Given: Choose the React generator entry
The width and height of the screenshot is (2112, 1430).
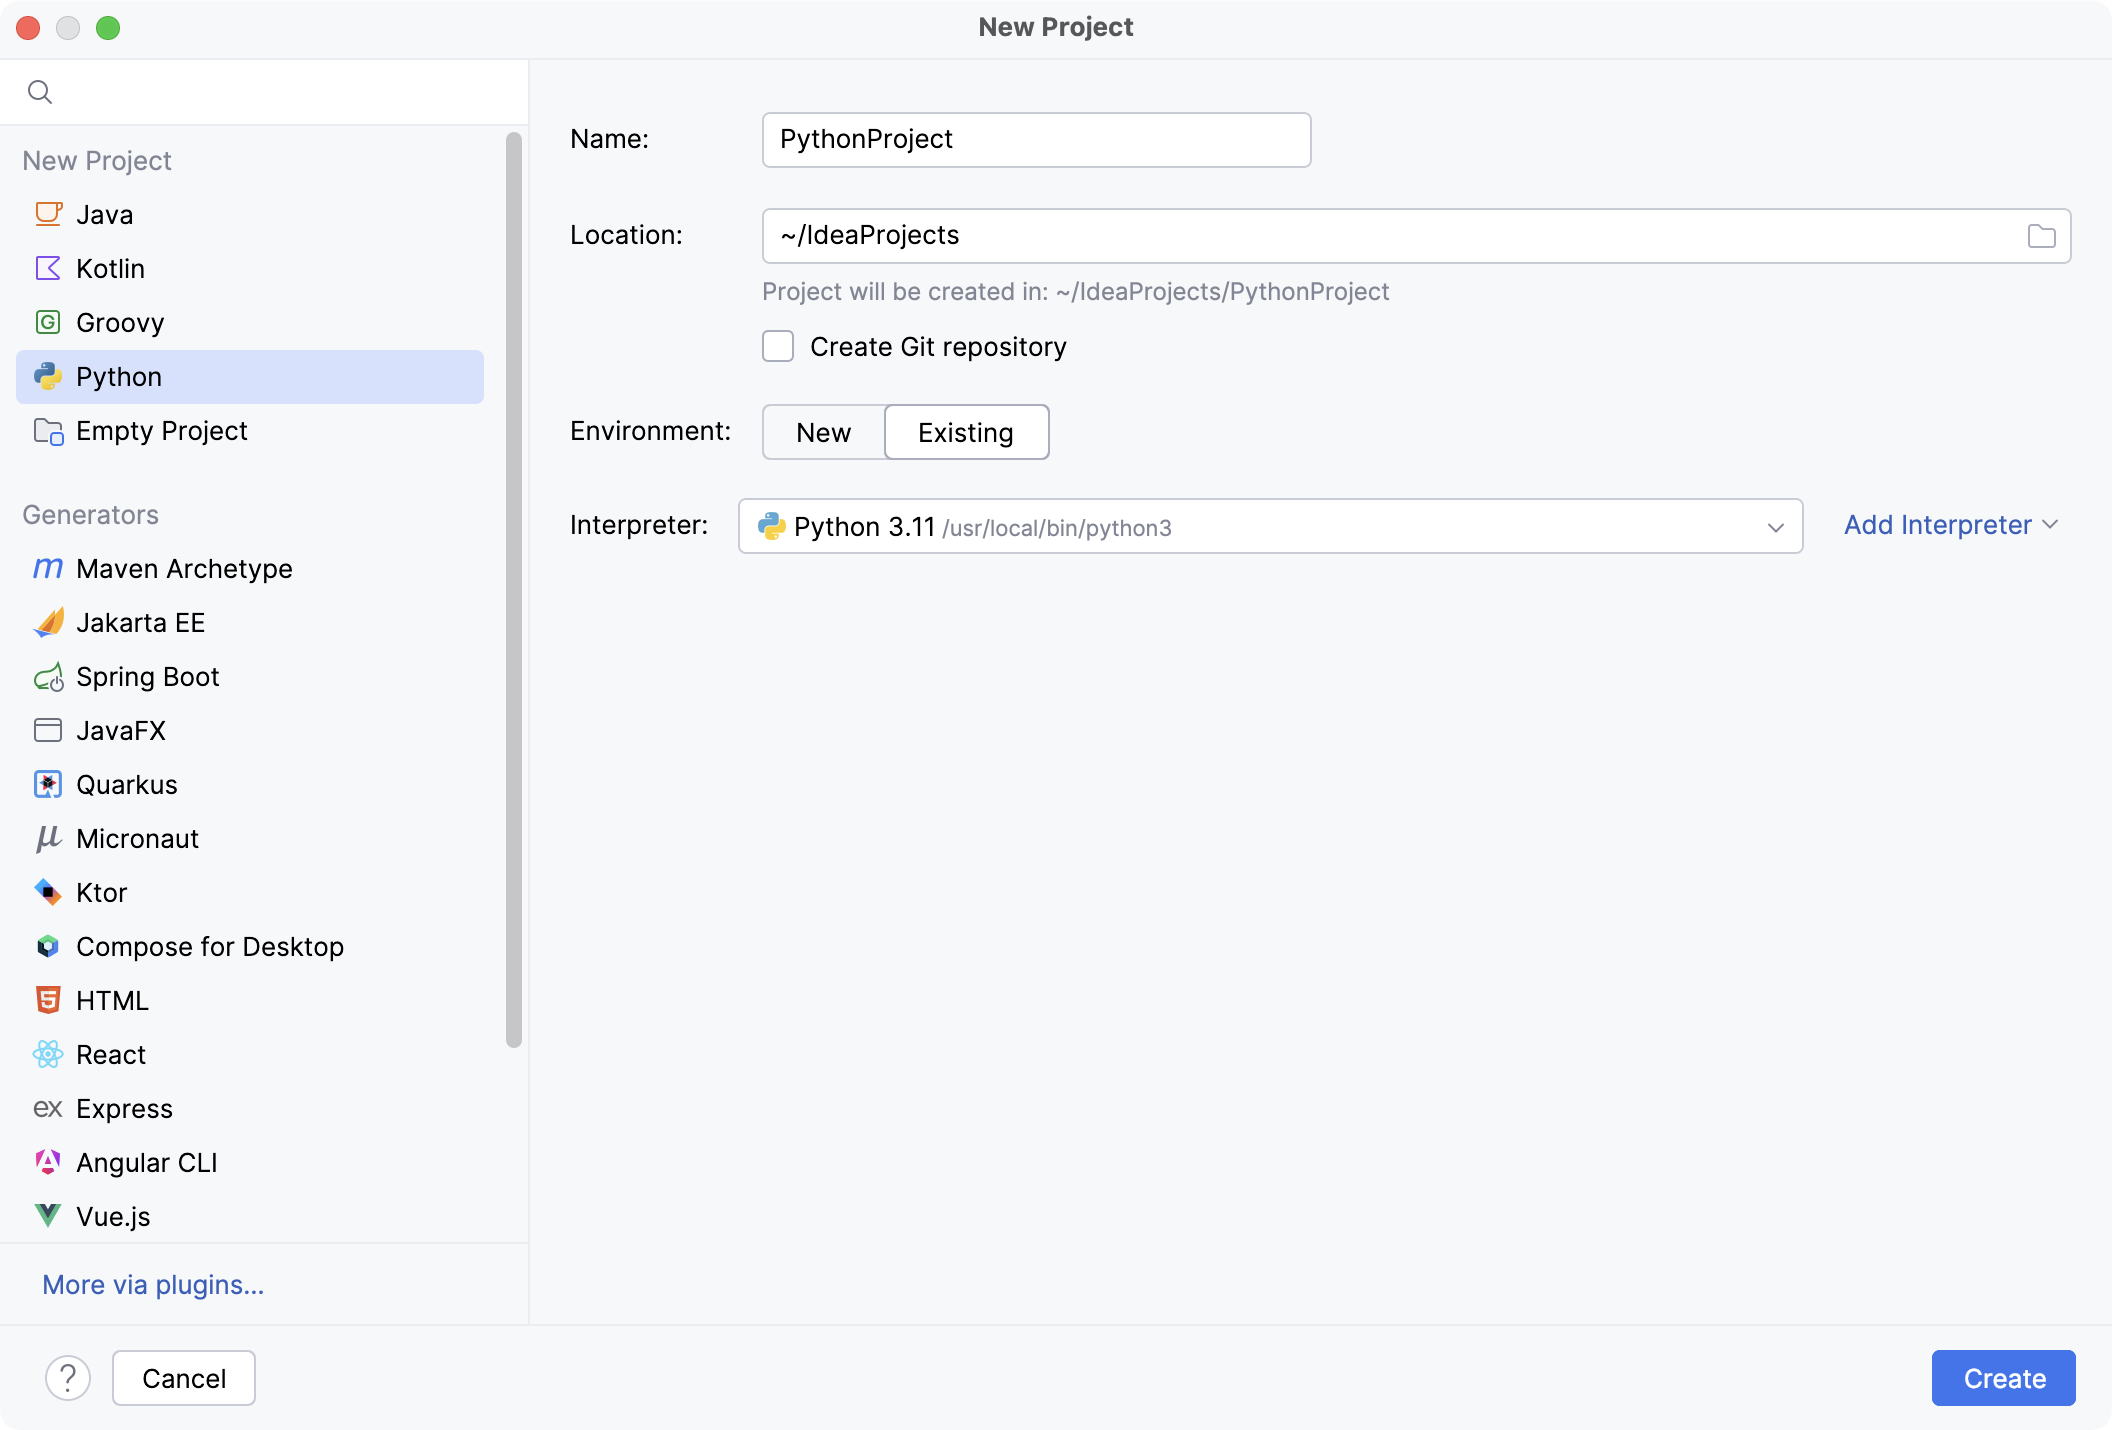Looking at the screenshot, I should coord(110,1055).
